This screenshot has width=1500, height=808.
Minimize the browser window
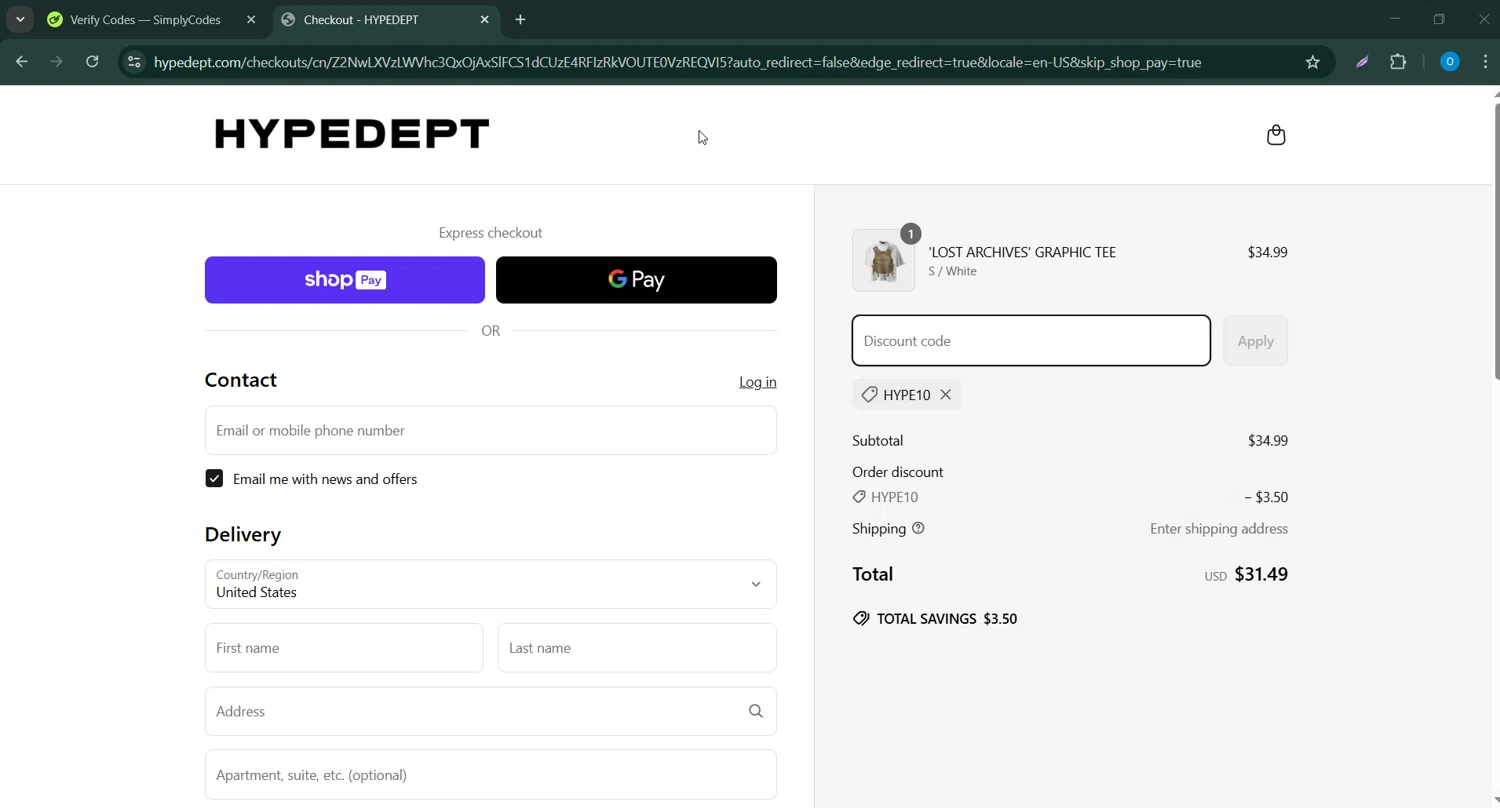[x=1395, y=19]
